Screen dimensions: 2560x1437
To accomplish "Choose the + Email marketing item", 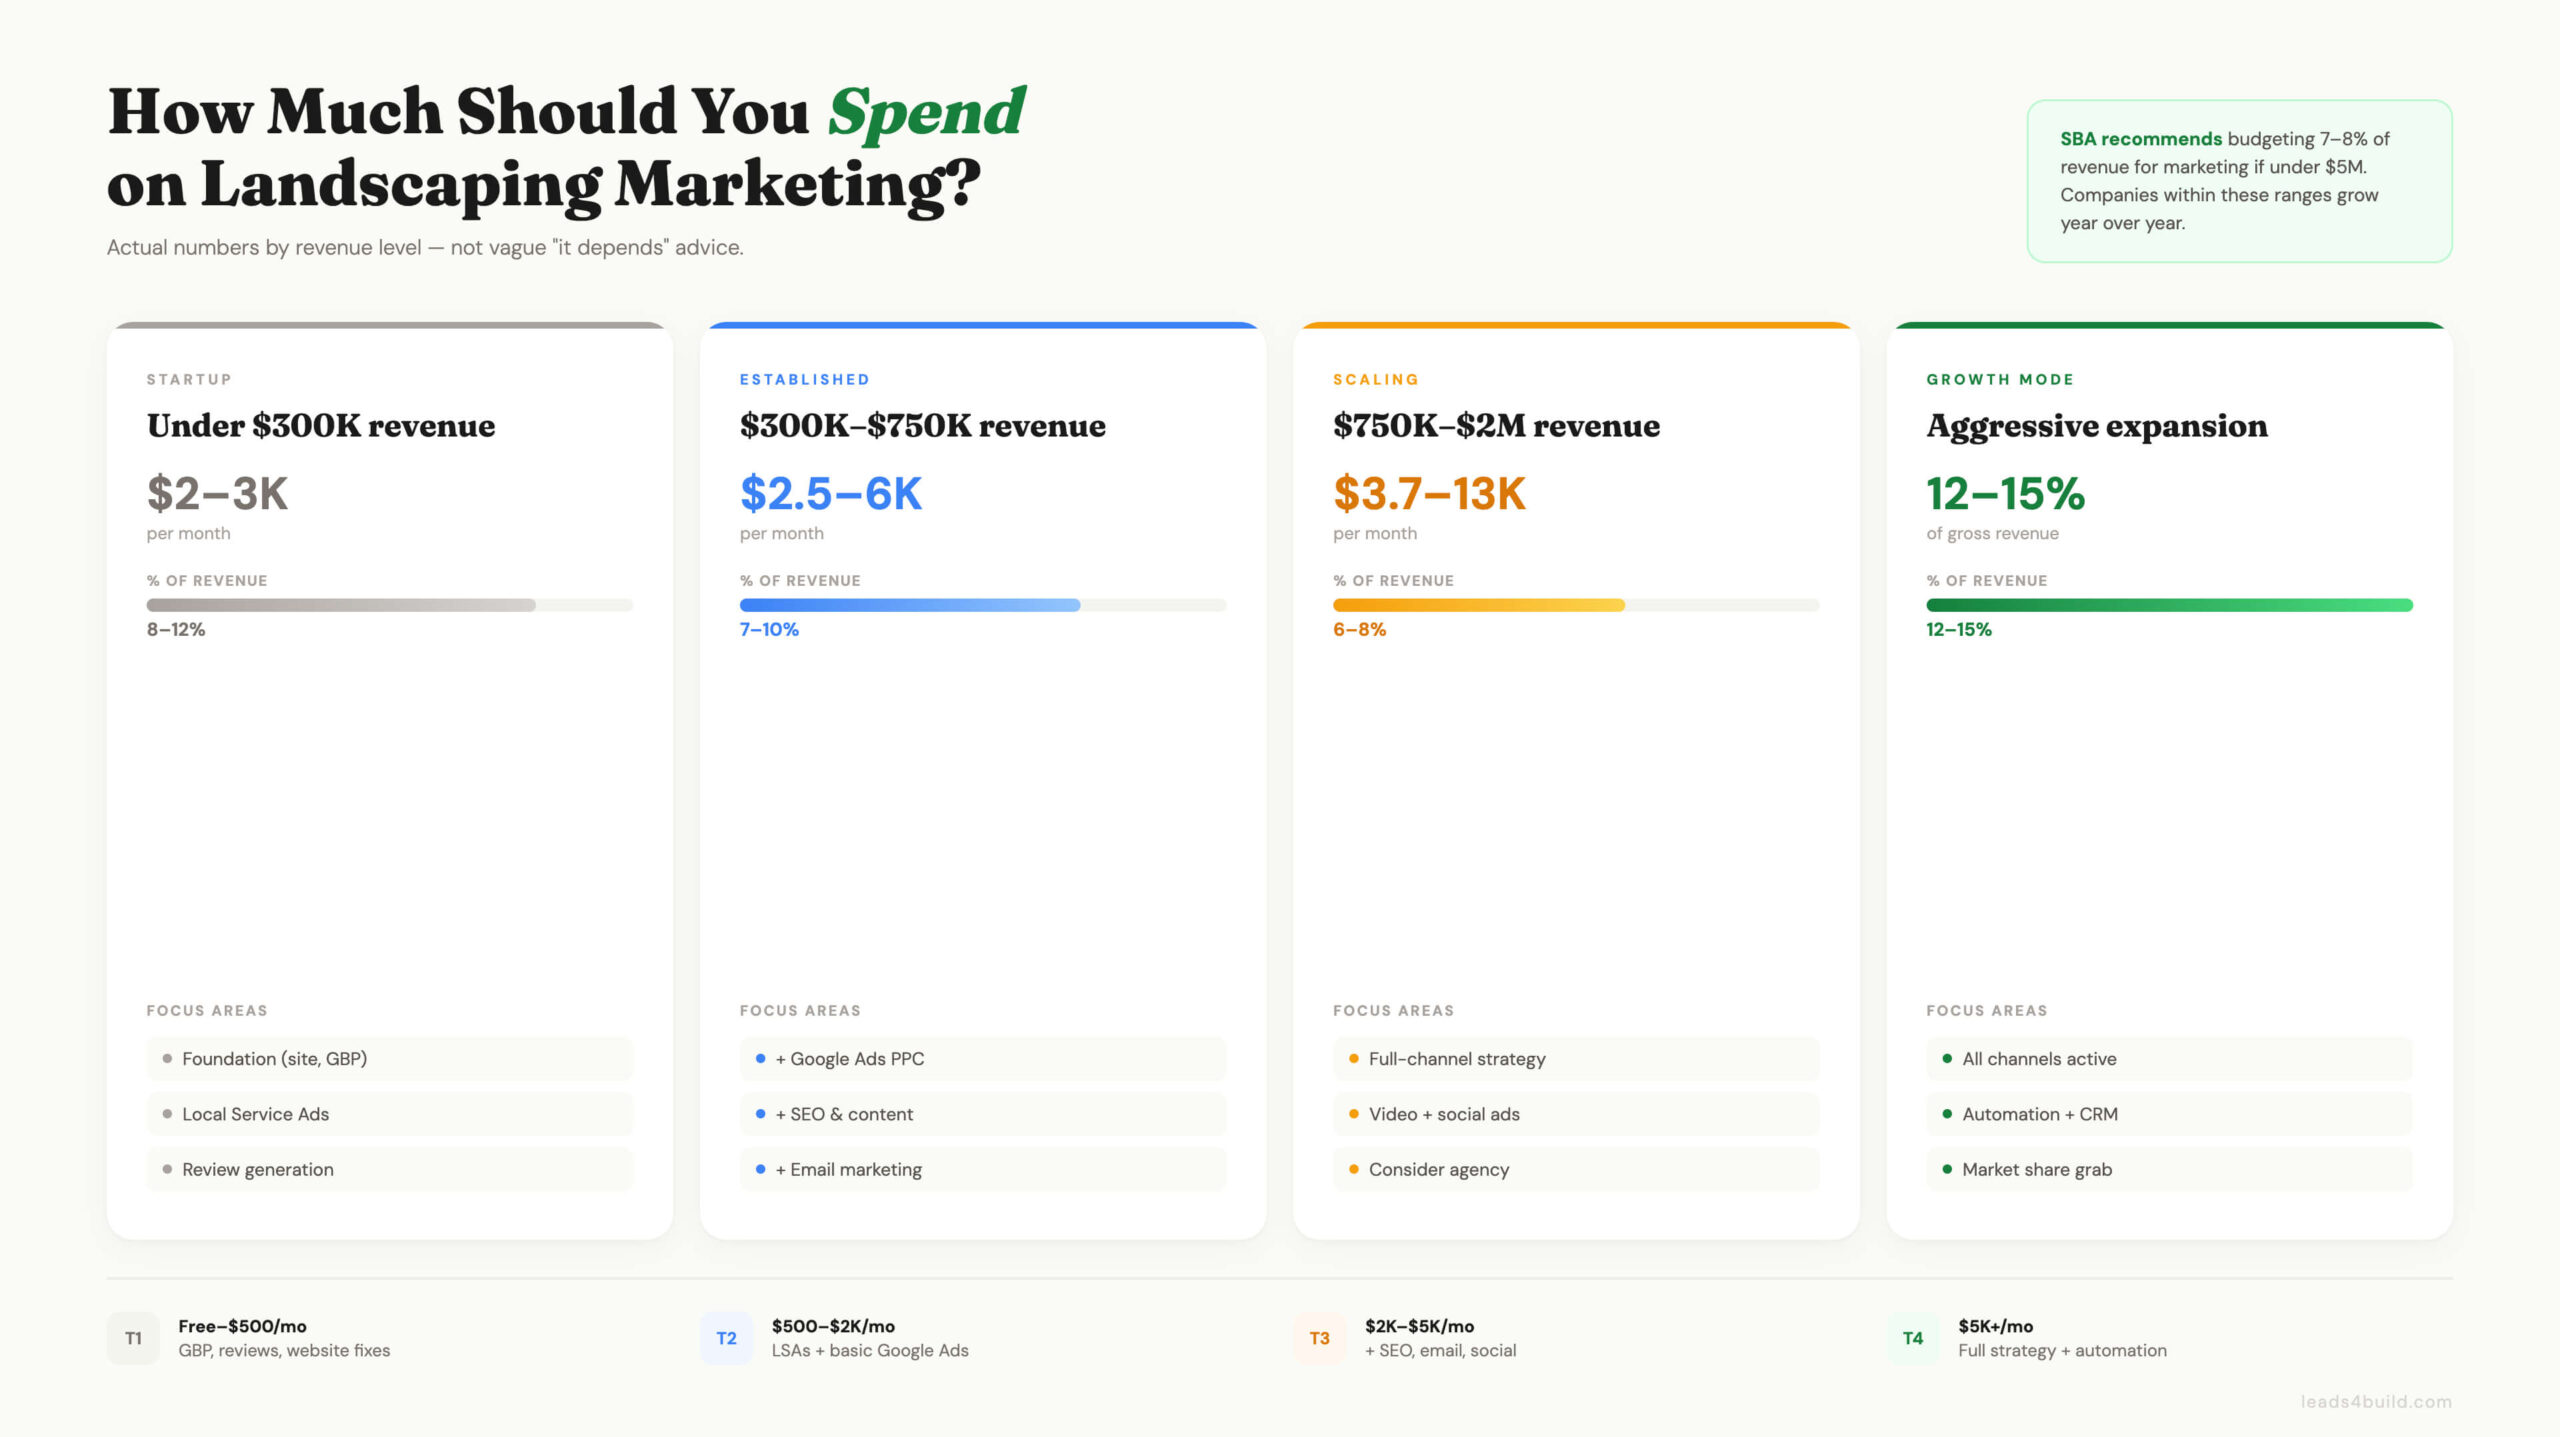I will click(982, 1169).
